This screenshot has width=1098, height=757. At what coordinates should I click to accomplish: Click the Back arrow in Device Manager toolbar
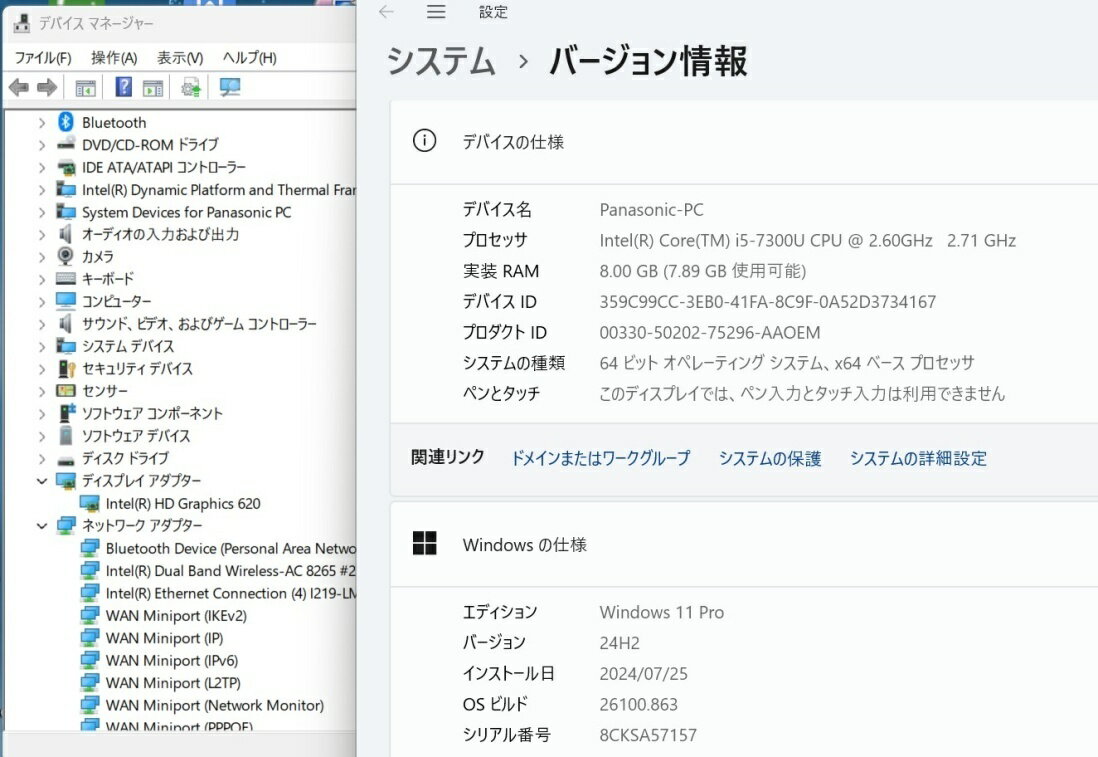19,88
